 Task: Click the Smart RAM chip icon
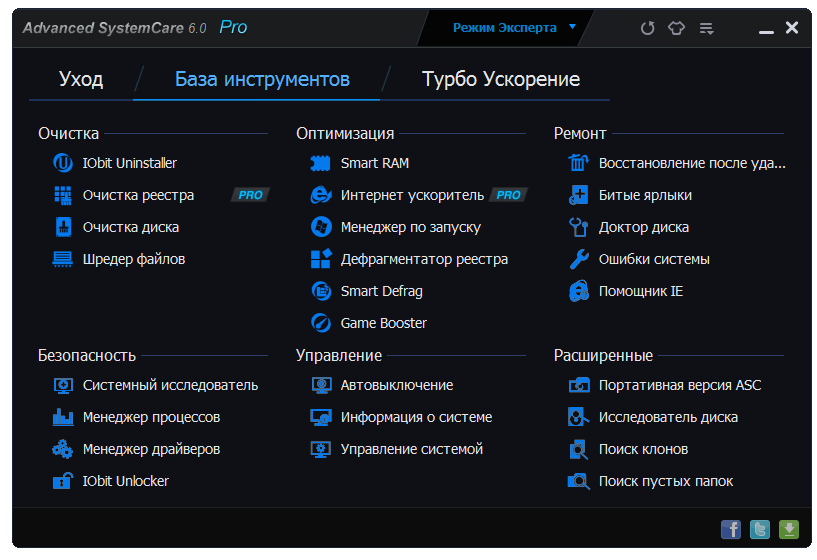[320, 163]
